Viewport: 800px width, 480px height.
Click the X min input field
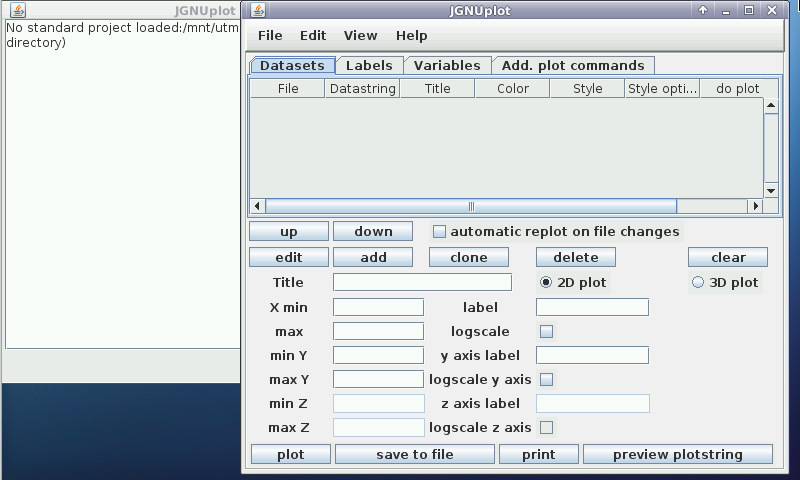pyautogui.click(x=379, y=307)
